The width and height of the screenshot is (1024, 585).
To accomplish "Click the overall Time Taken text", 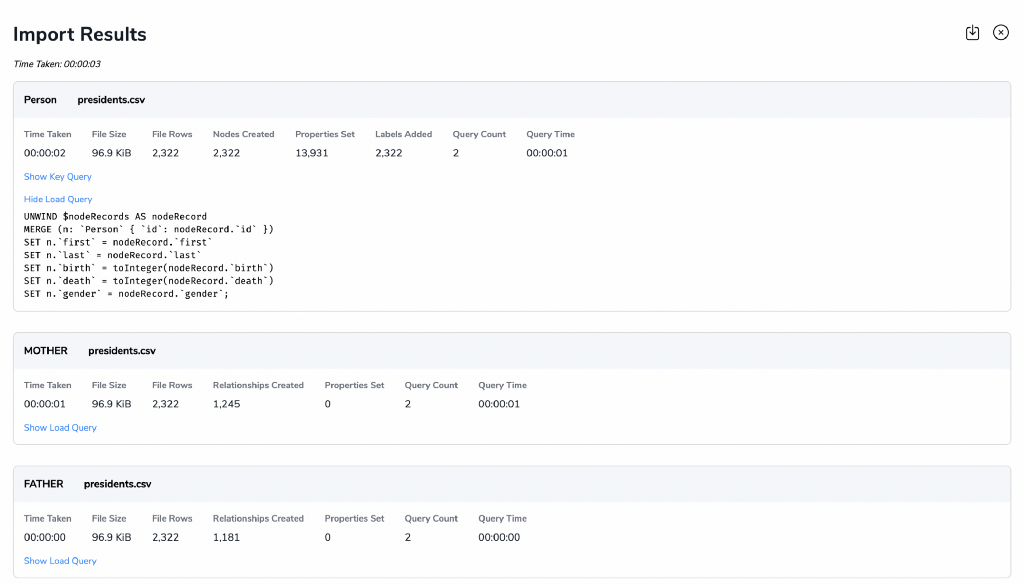I will pyautogui.click(x=57, y=64).
